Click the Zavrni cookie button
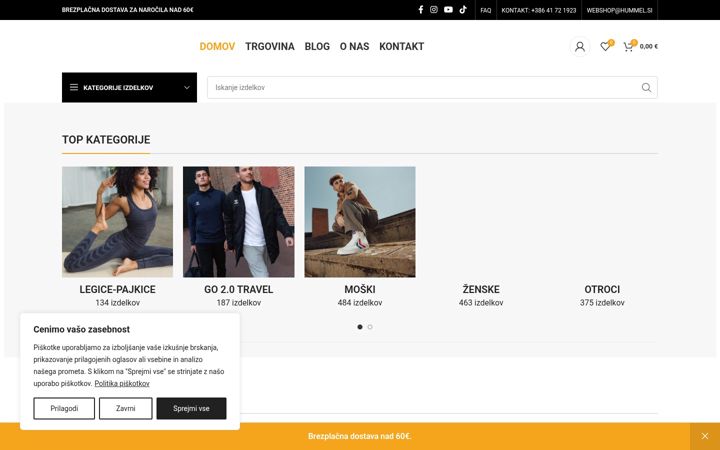Viewport: 720px width, 450px height. (126, 408)
